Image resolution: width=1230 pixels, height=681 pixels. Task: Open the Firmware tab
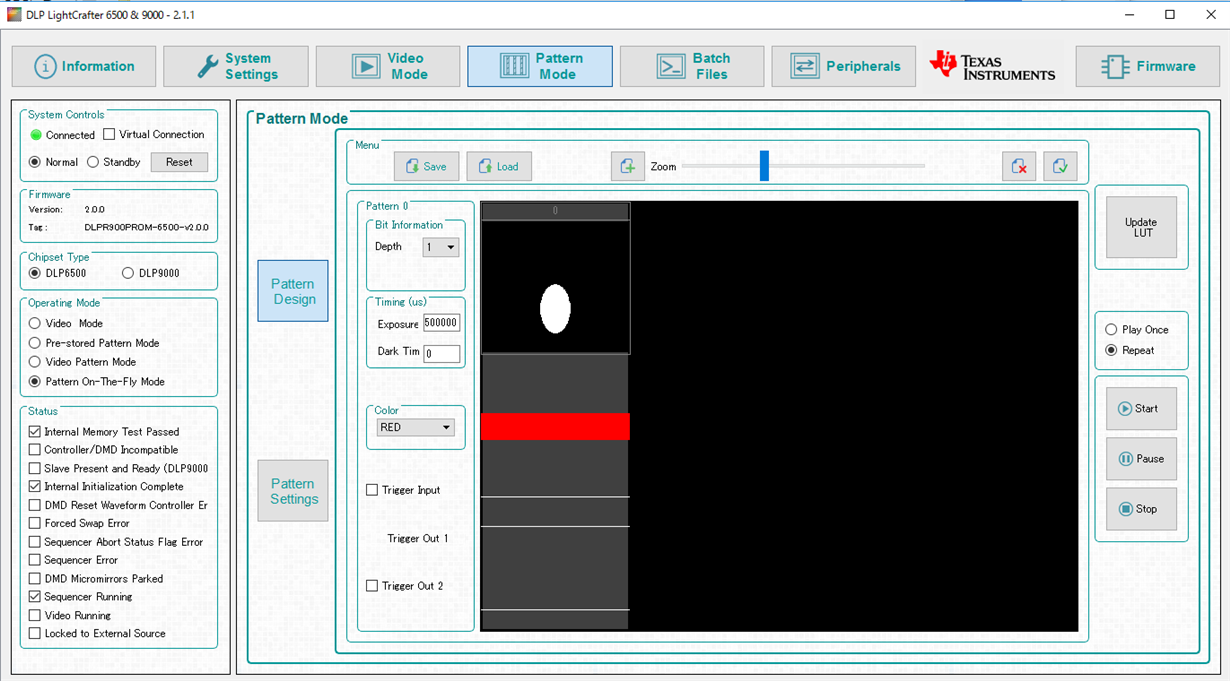1148,66
